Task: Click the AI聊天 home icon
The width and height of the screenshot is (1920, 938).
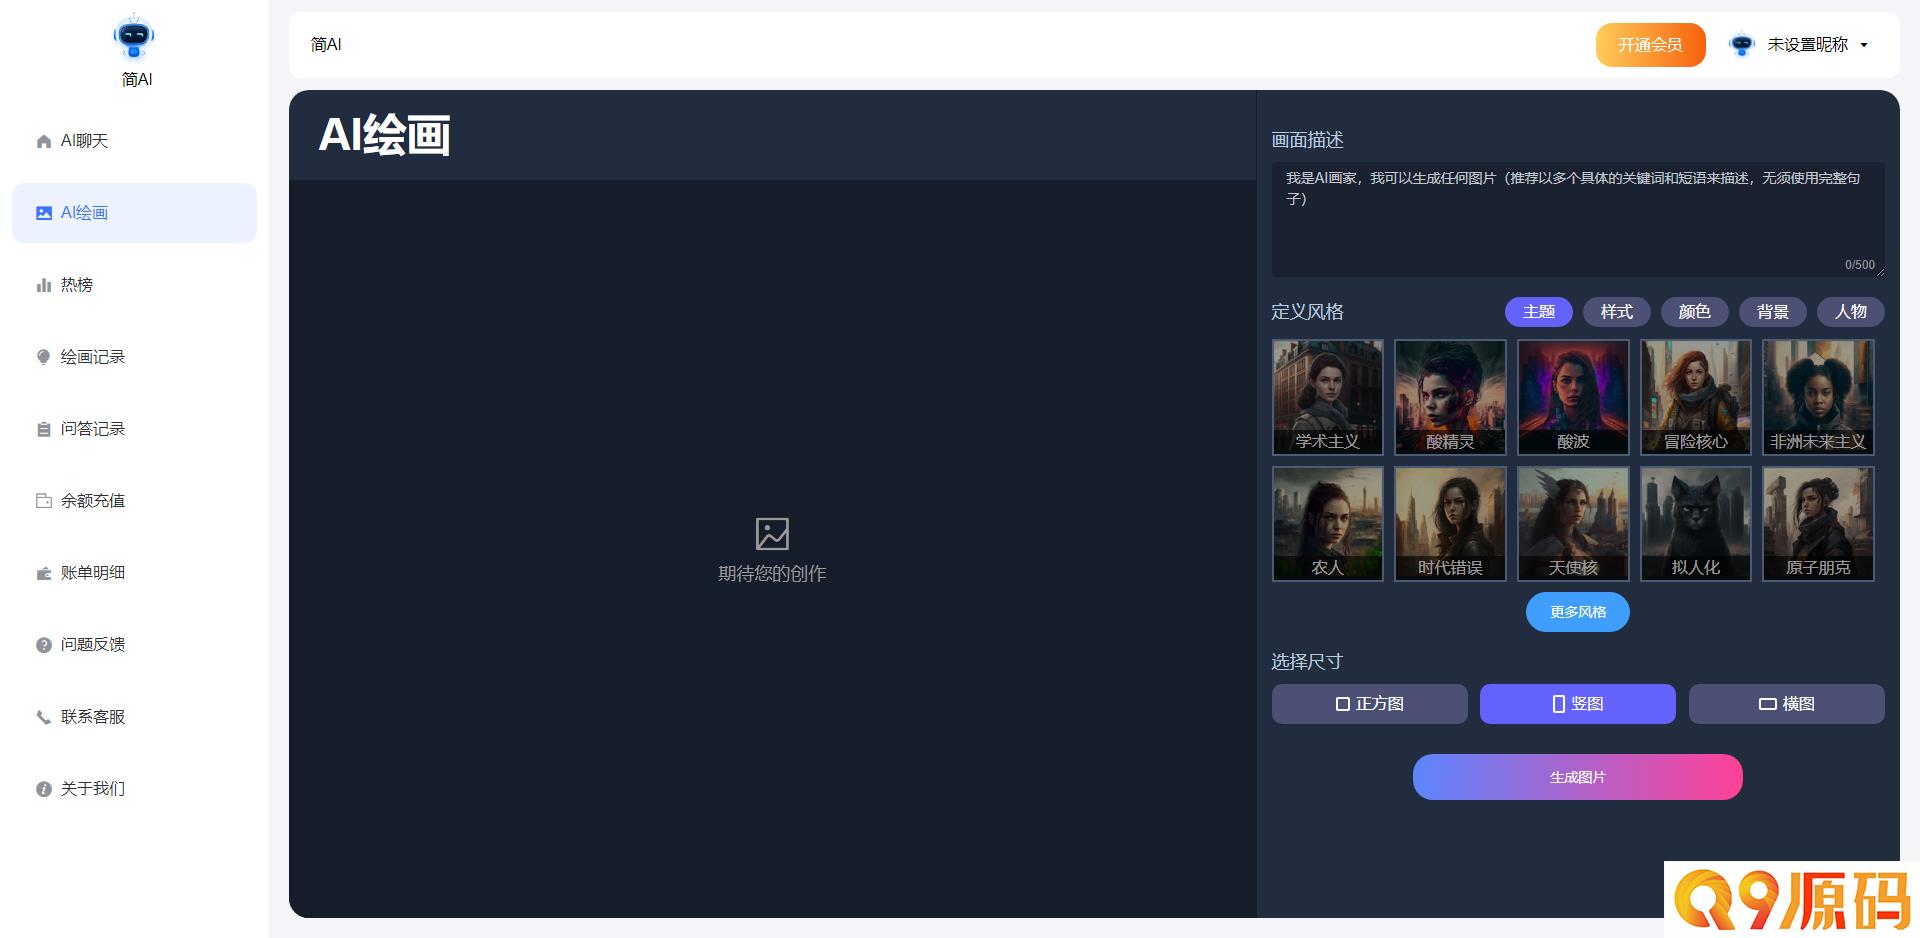Action: coord(44,141)
